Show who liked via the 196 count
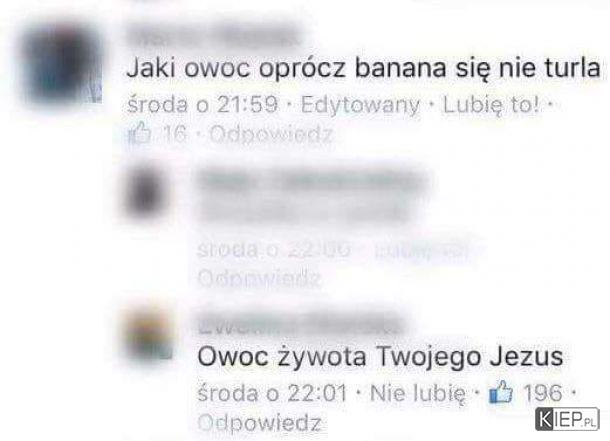610x441 pixels. 543,393
